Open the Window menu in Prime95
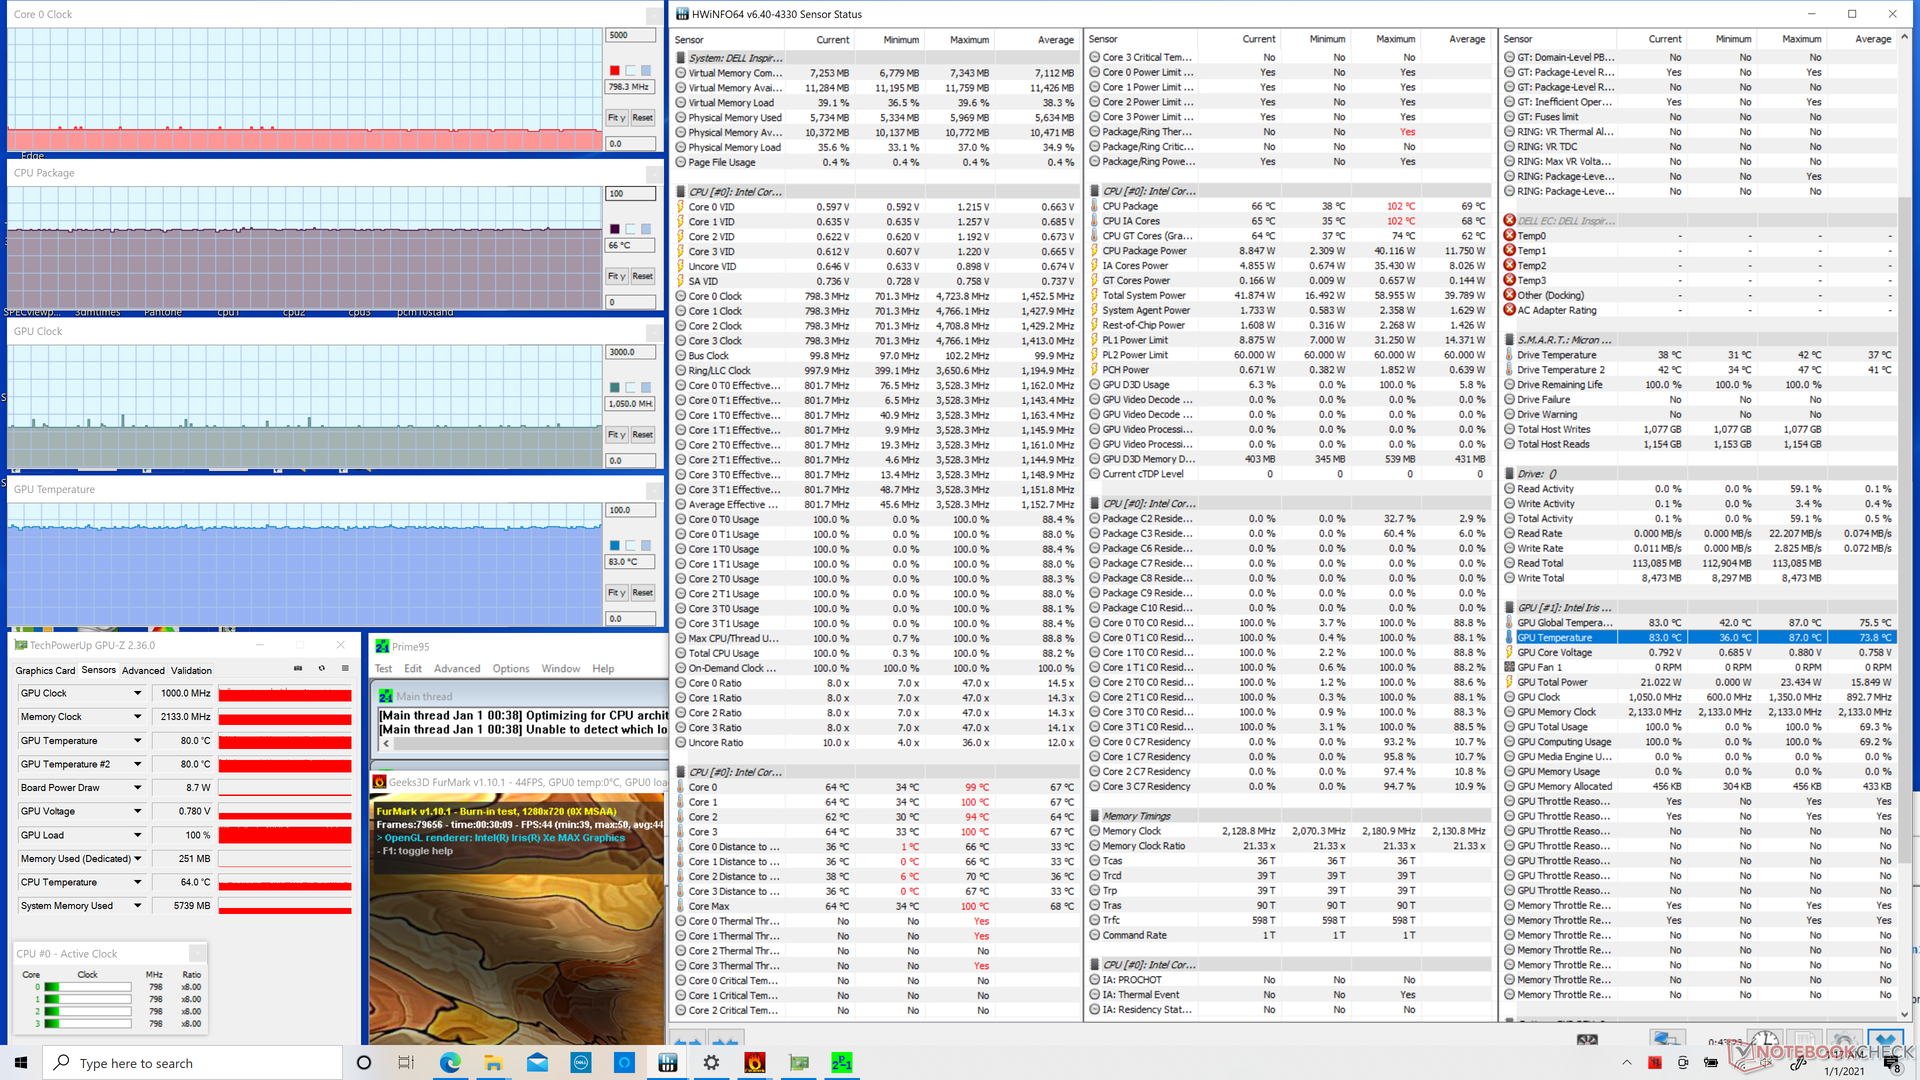1920x1080 pixels. click(561, 669)
